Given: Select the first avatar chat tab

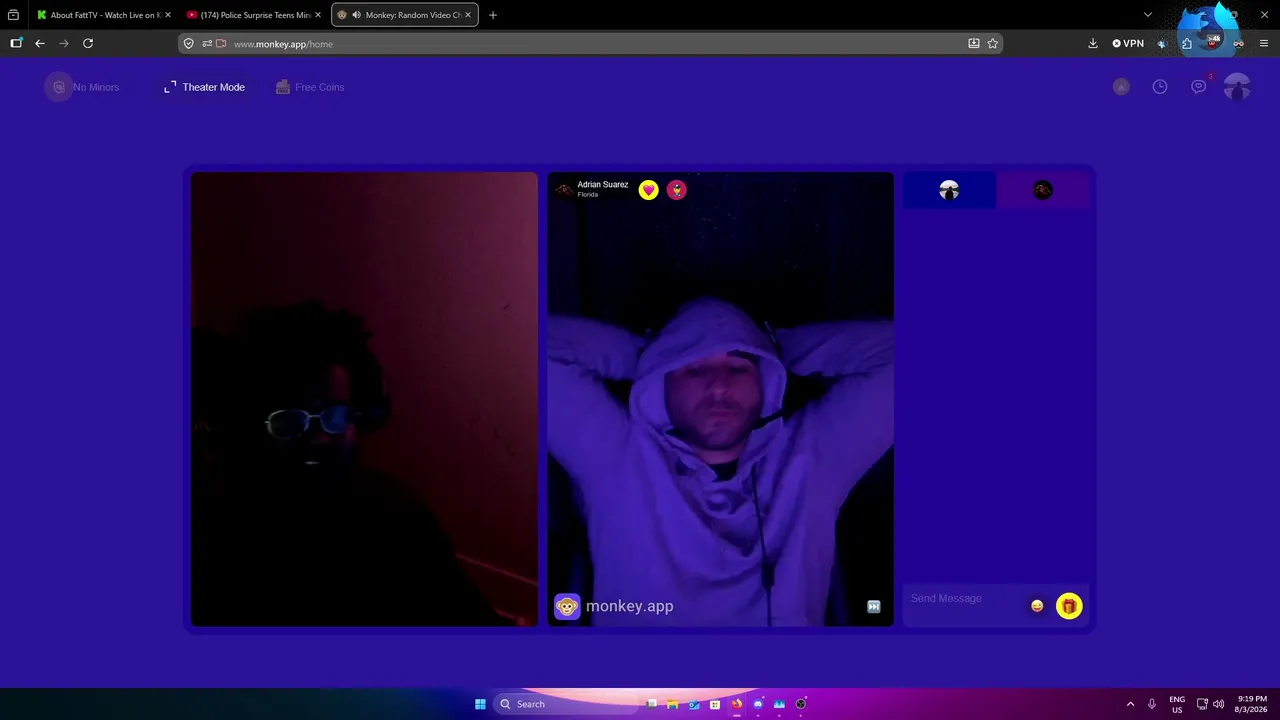Looking at the screenshot, I should click(x=949, y=190).
